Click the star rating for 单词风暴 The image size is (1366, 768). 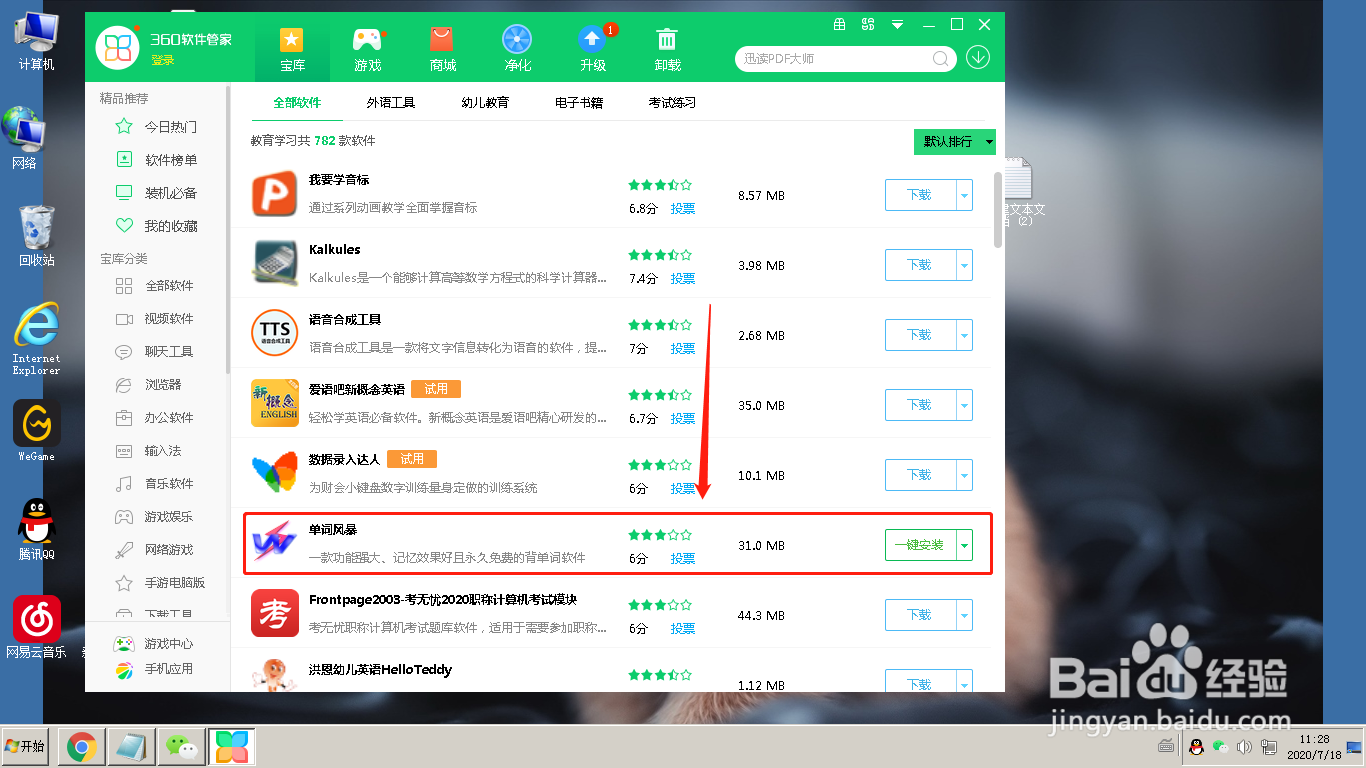660,535
